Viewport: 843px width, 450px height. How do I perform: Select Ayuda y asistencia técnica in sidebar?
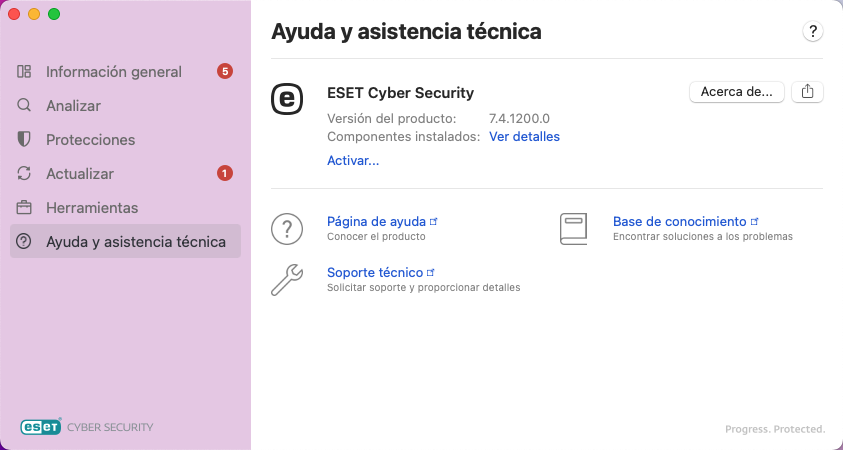tap(135, 242)
